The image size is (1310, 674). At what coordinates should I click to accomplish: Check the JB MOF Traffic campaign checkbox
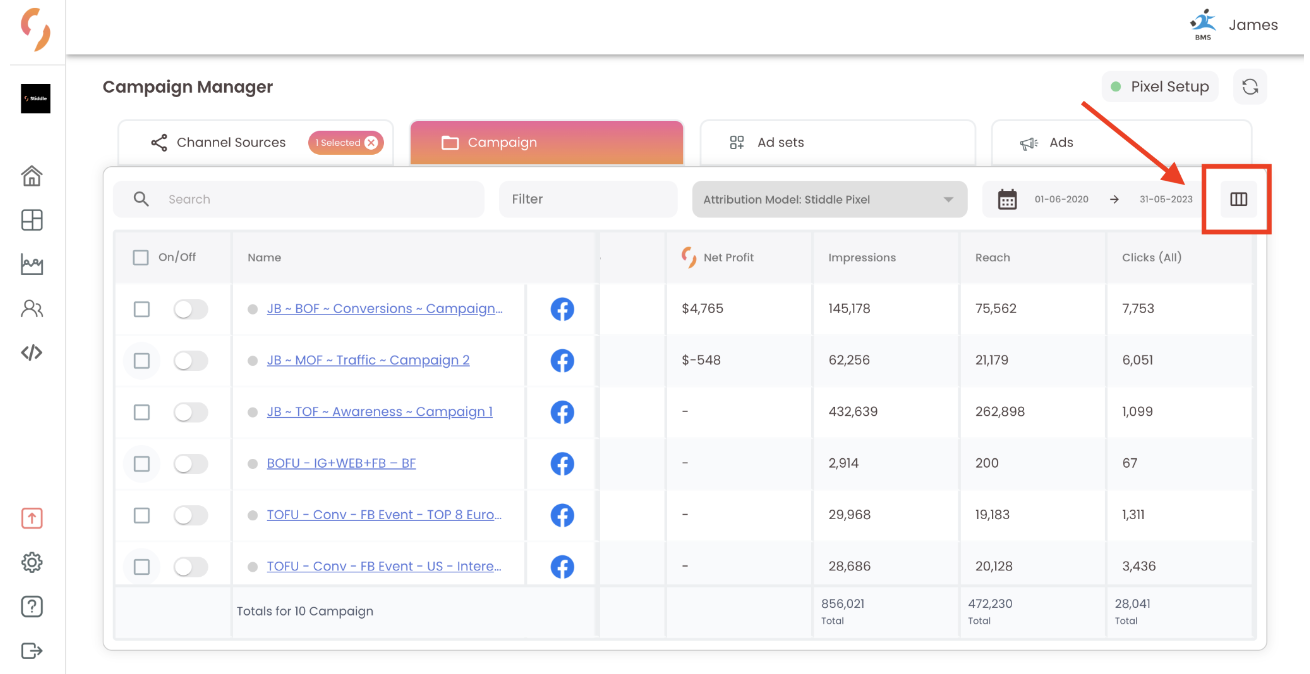(142, 360)
